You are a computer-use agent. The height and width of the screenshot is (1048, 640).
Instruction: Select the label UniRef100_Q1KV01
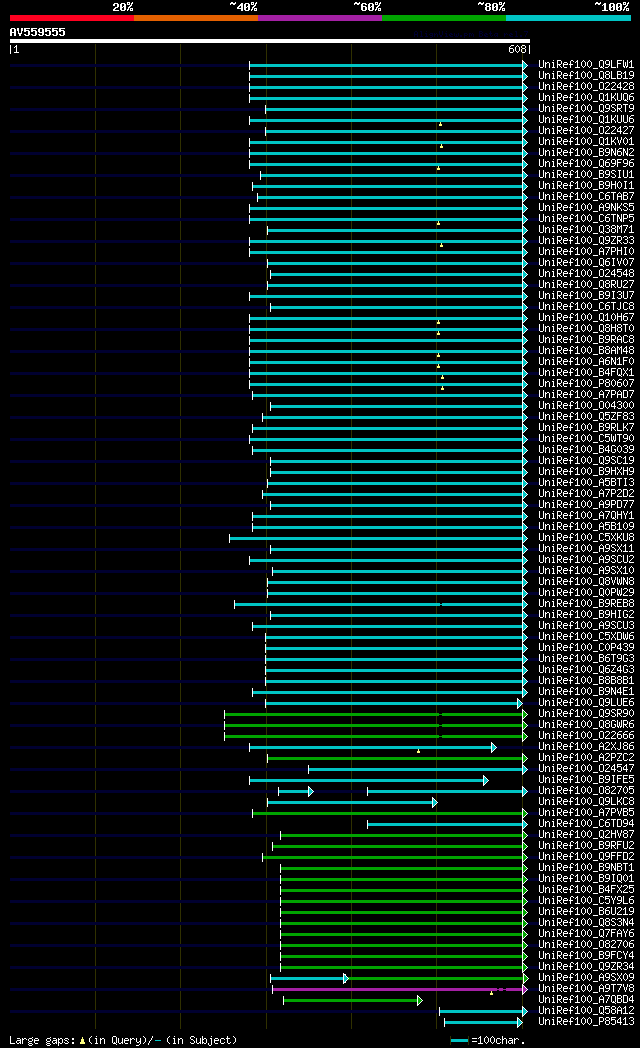586,142
